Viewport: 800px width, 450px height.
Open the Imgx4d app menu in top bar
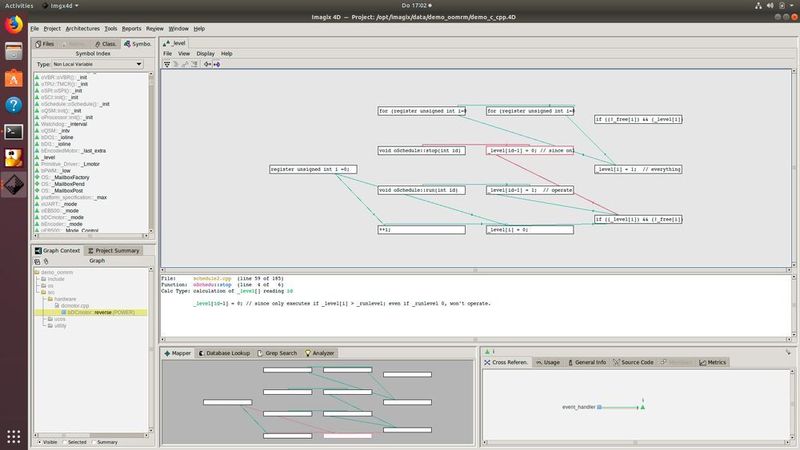coord(61,6)
